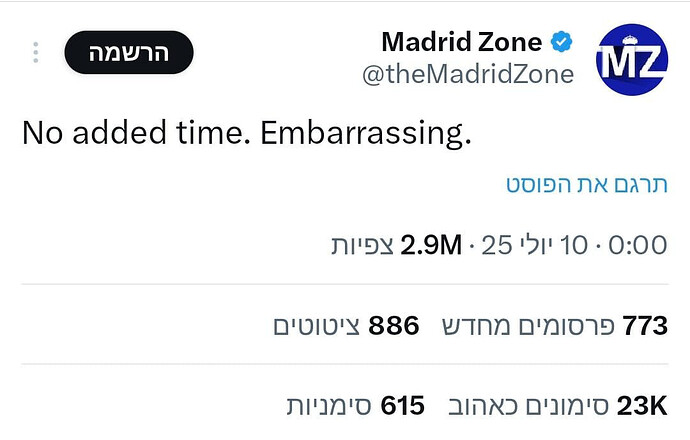This screenshot has height=440, width=690.
Task: Open the three-dot more options menu
Action: click(36, 53)
